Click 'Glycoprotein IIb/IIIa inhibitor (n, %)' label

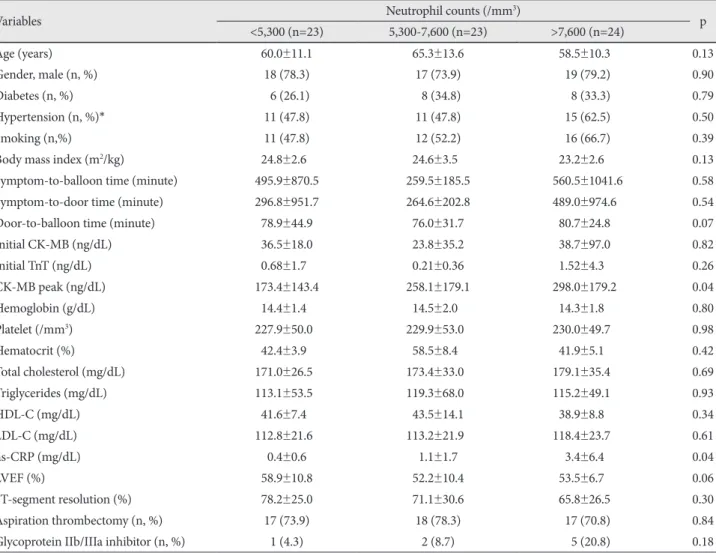pos(92,542)
